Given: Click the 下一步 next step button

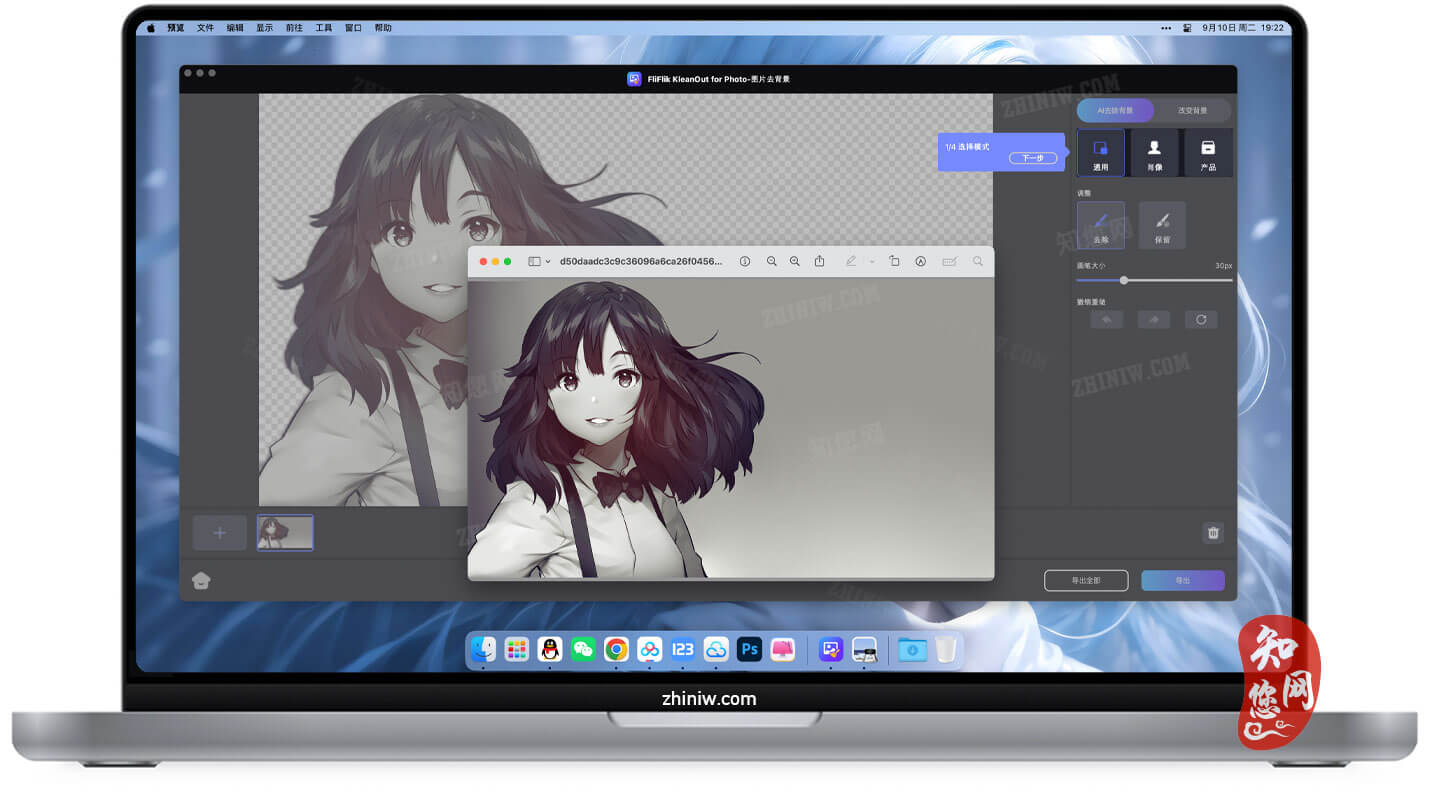Looking at the screenshot, I should (x=1033, y=158).
